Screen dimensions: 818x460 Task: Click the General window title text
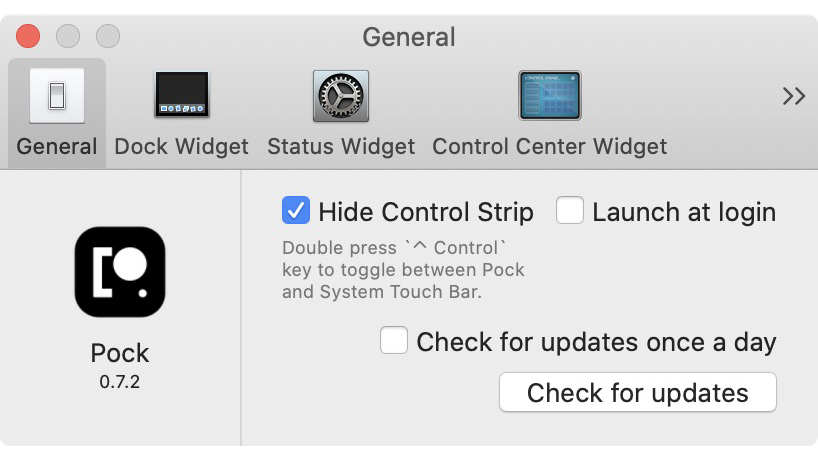(x=409, y=37)
